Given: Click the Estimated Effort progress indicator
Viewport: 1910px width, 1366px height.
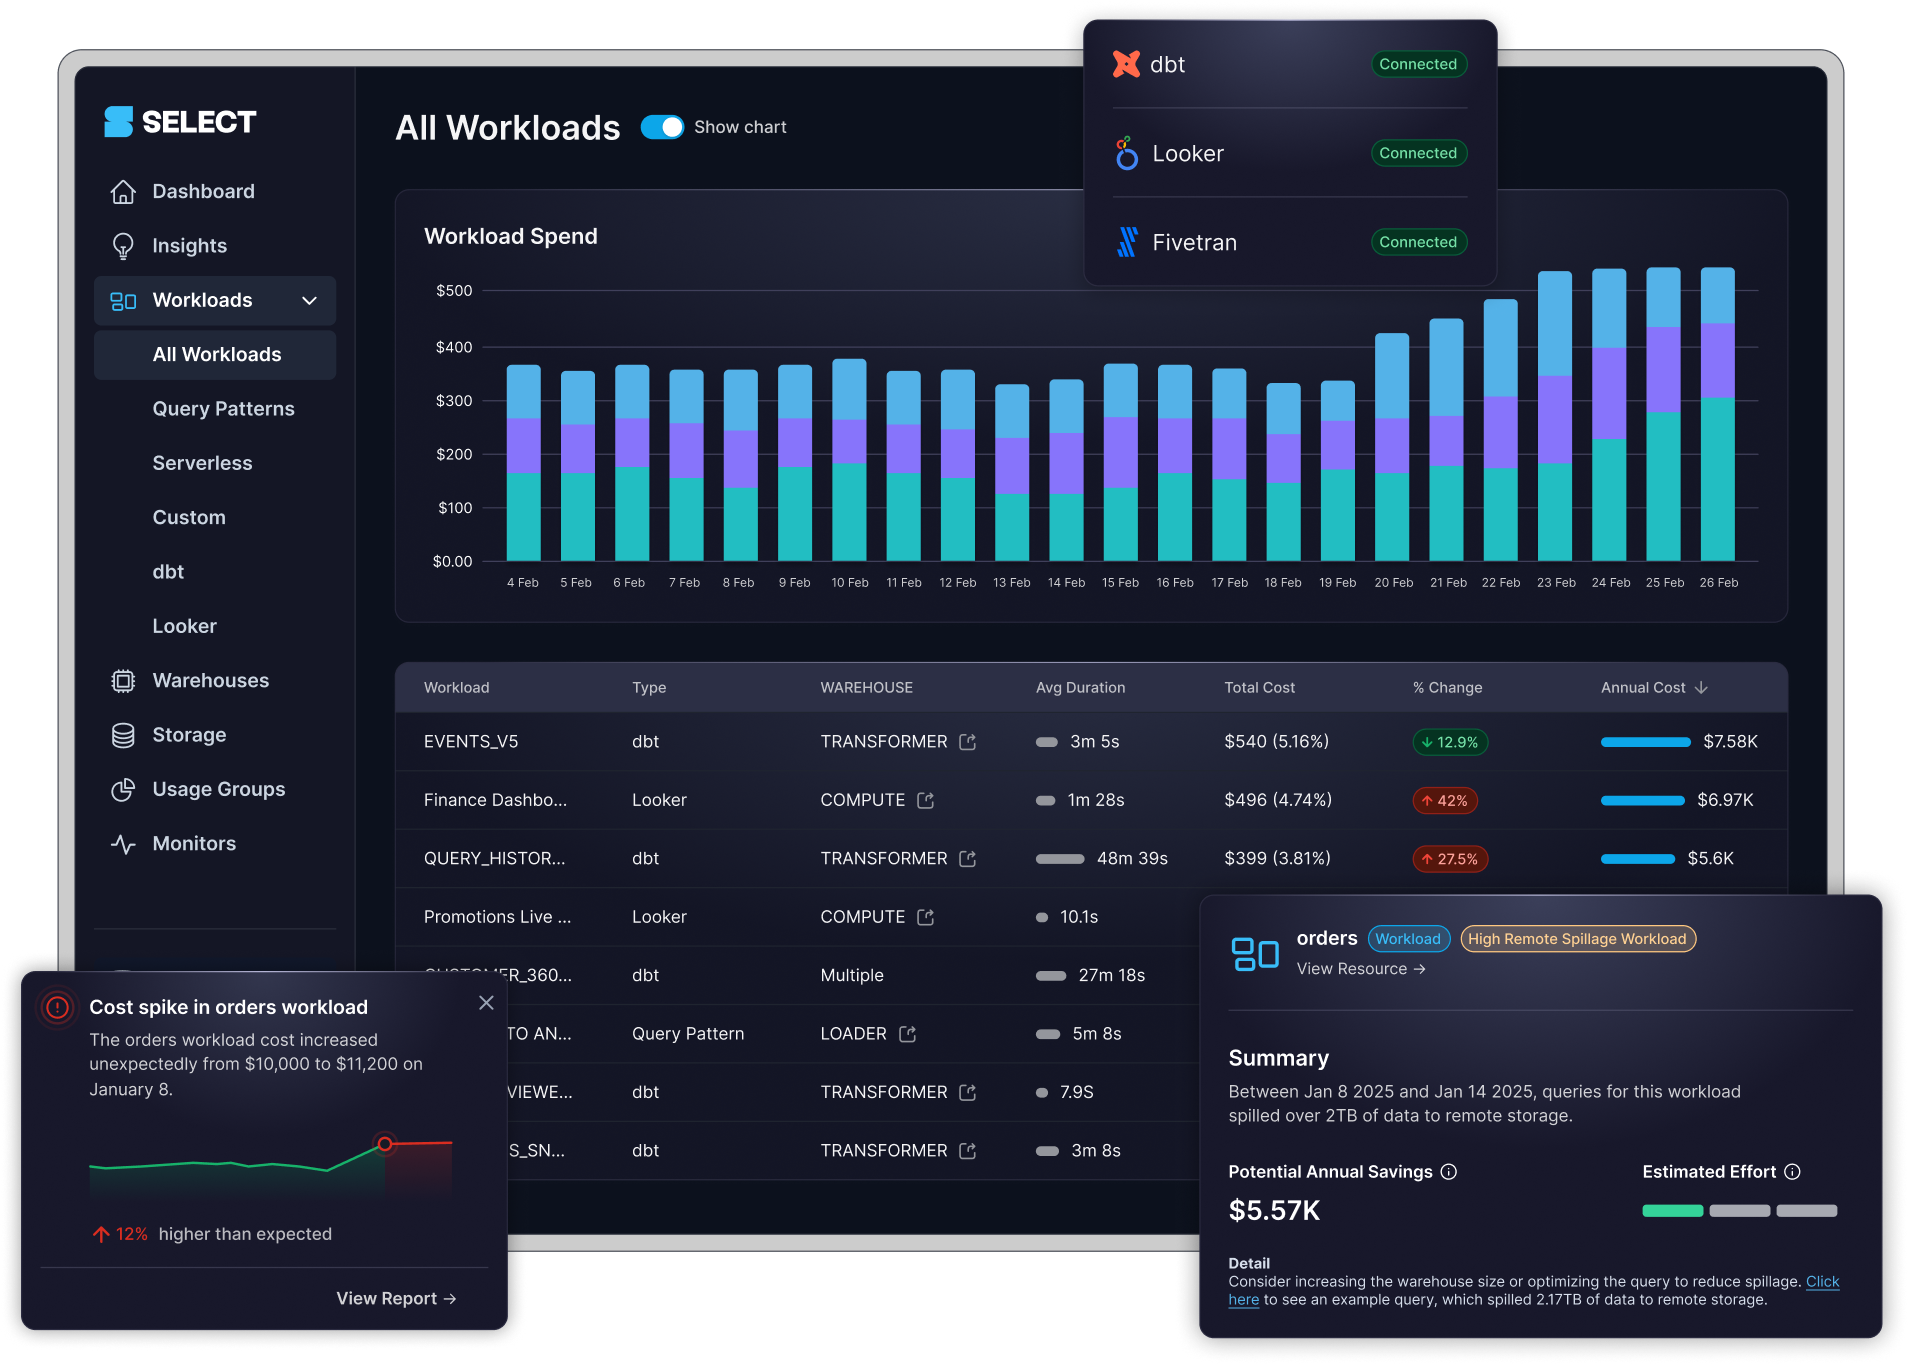Looking at the screenshot, I should (1739, 1211).
